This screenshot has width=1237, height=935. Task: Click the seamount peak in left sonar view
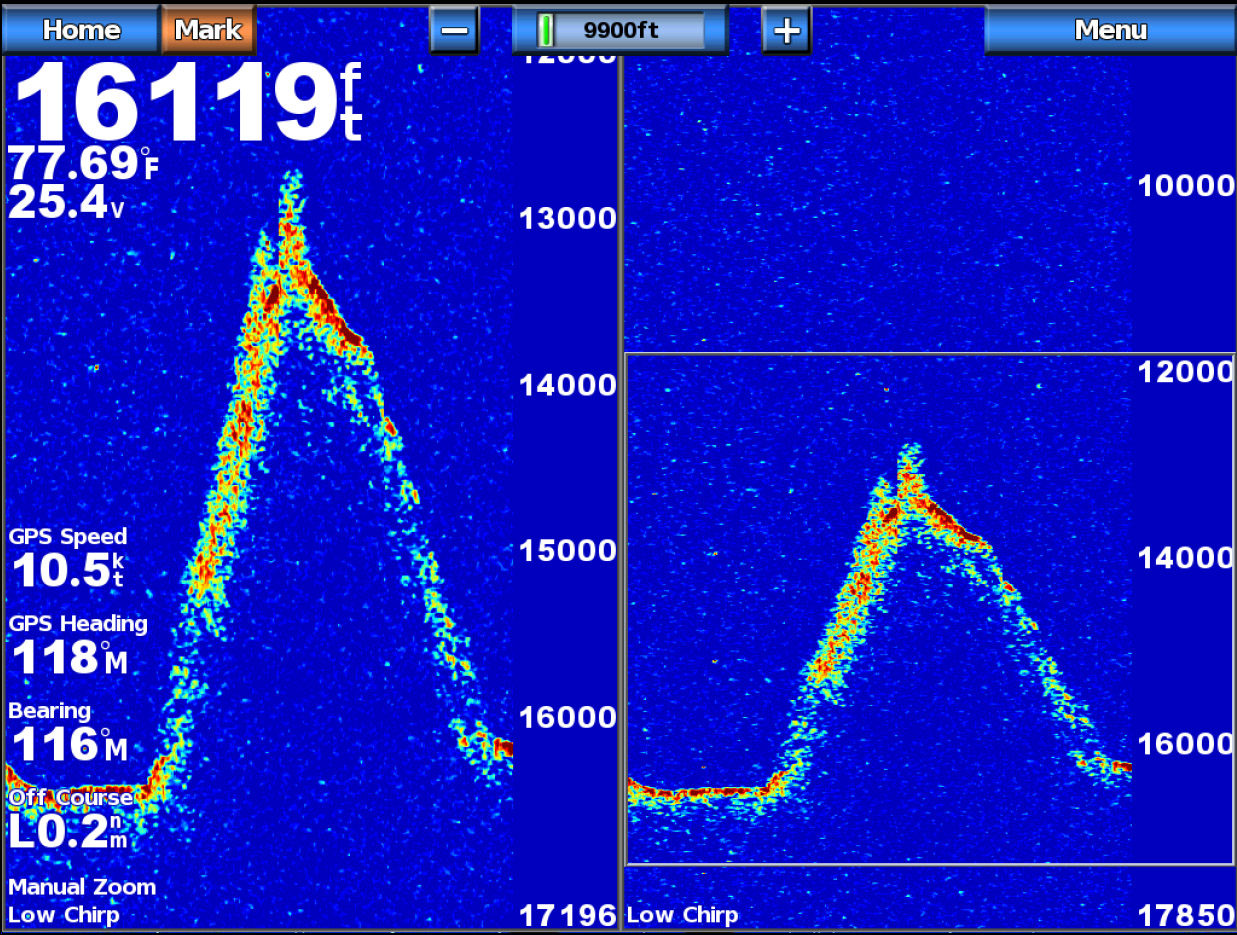point(291,185)
